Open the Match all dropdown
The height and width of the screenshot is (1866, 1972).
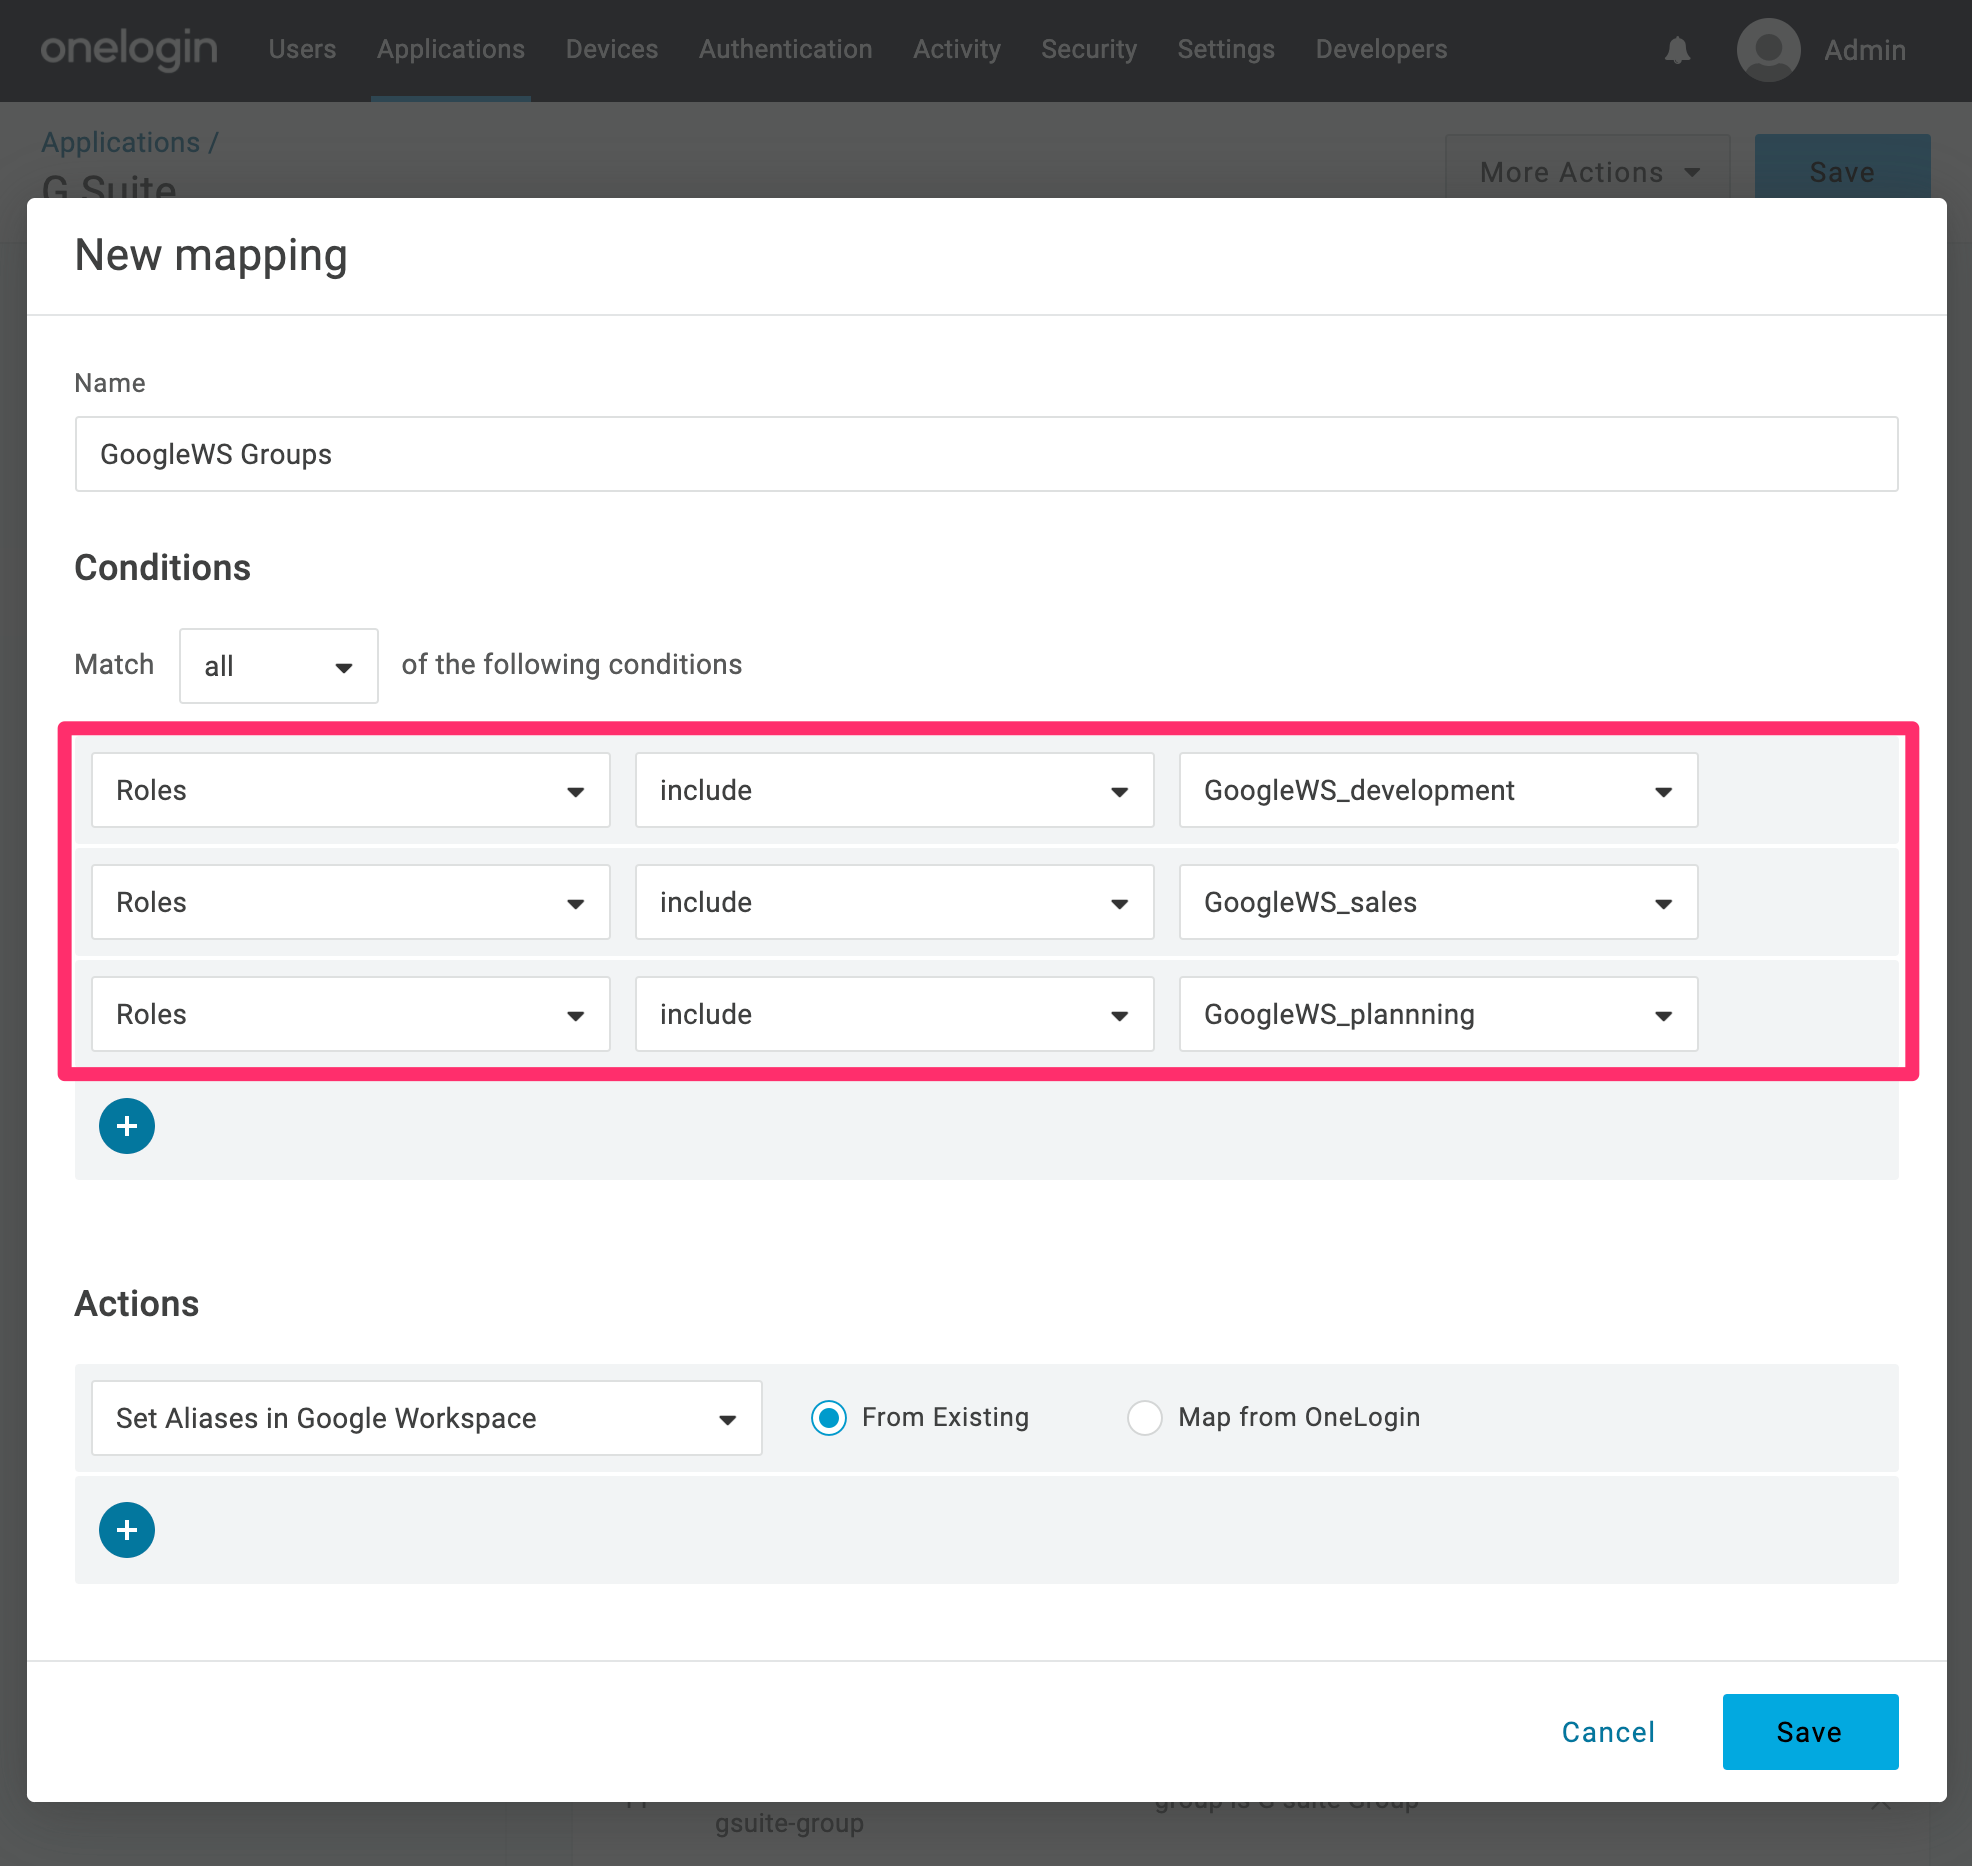tap(279, 666)
